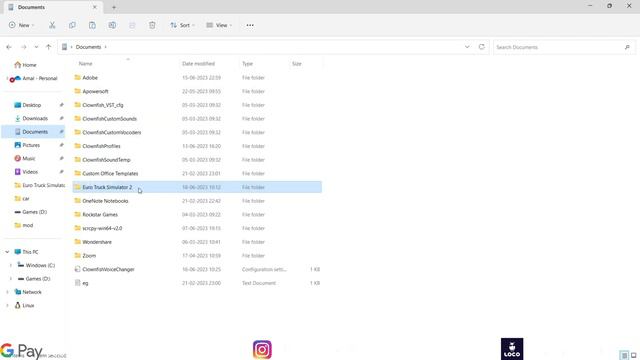
Task: Collapse the This PC tree node
Action: click(7, 252)
